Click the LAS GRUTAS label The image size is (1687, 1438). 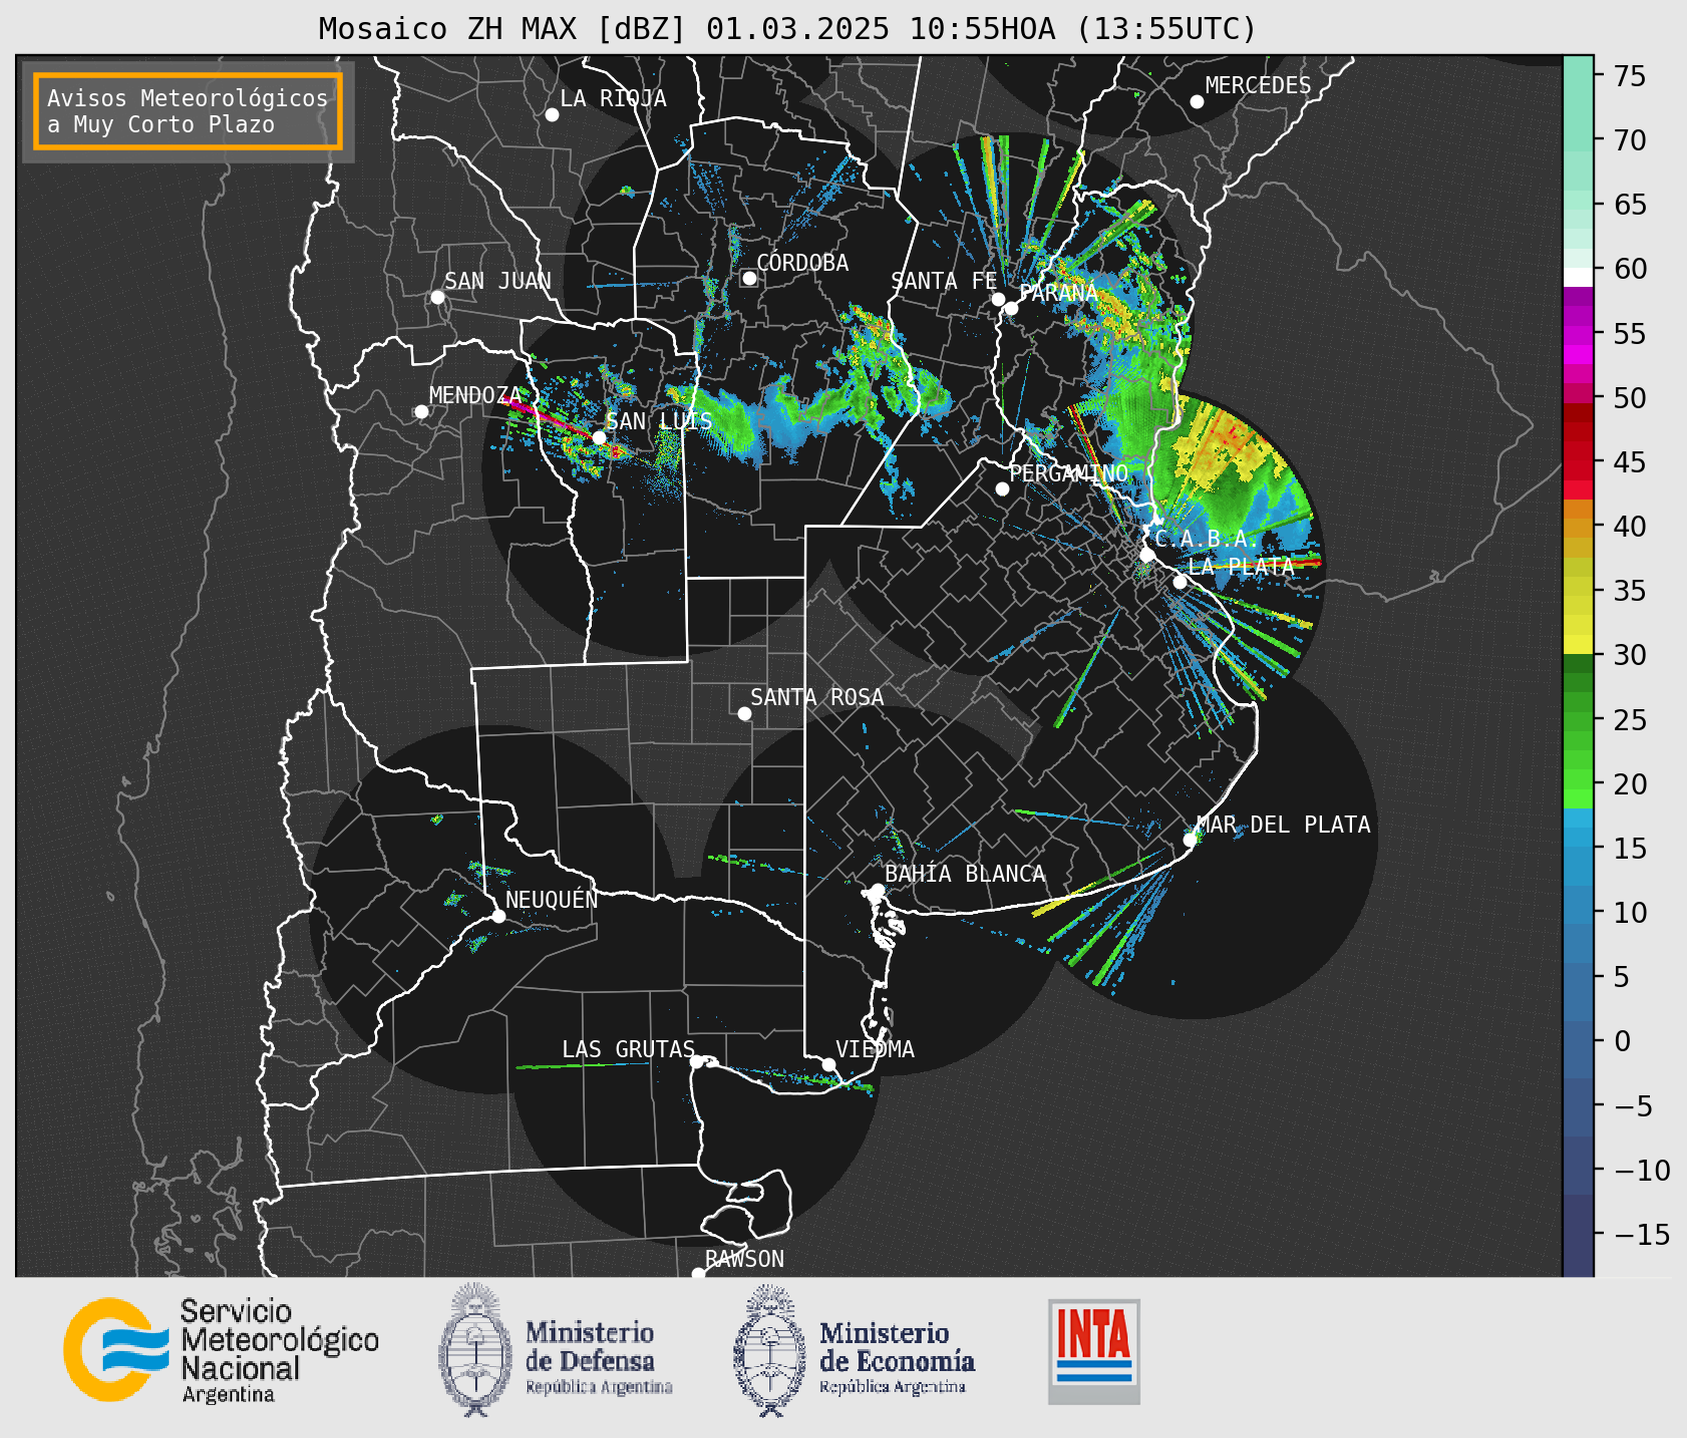pyautogui.click(x=628, y=1049)
